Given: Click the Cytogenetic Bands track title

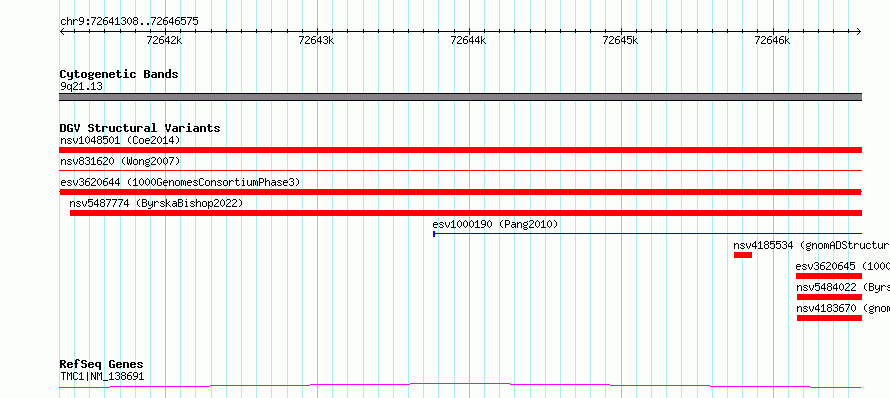Looking at the screenshot, I should (x=119, y=74).
